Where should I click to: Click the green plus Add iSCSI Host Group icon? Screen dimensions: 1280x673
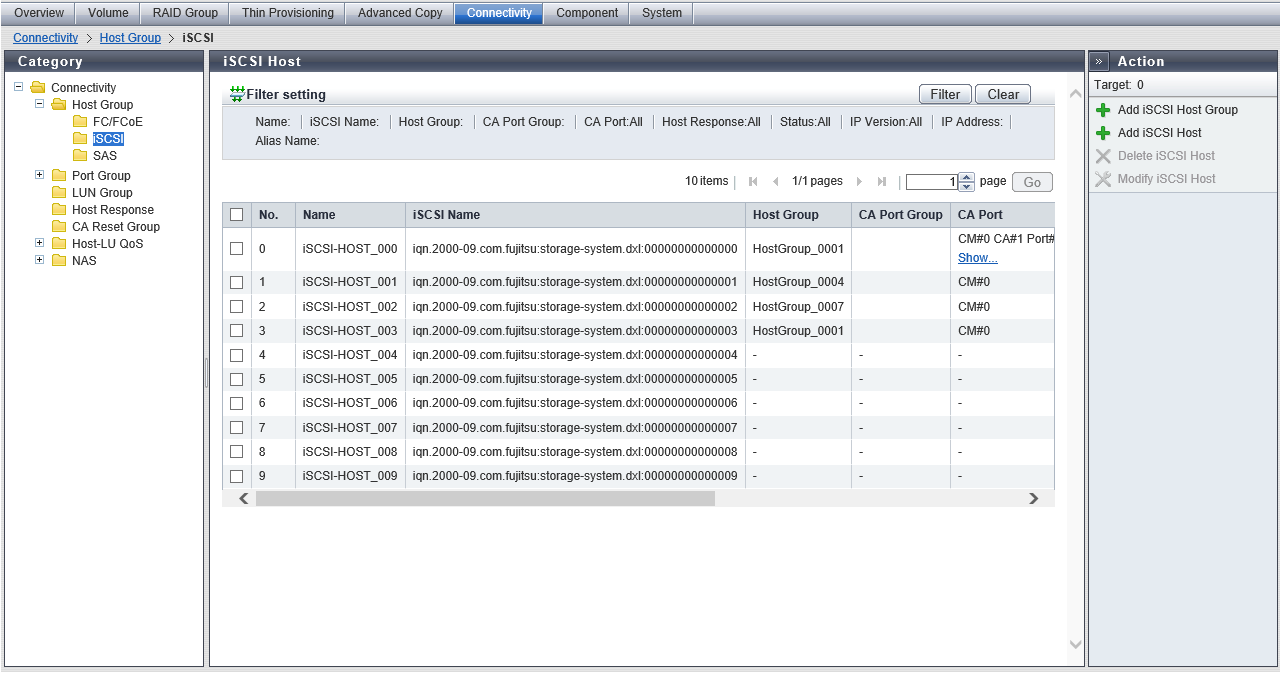(1103, 110)
